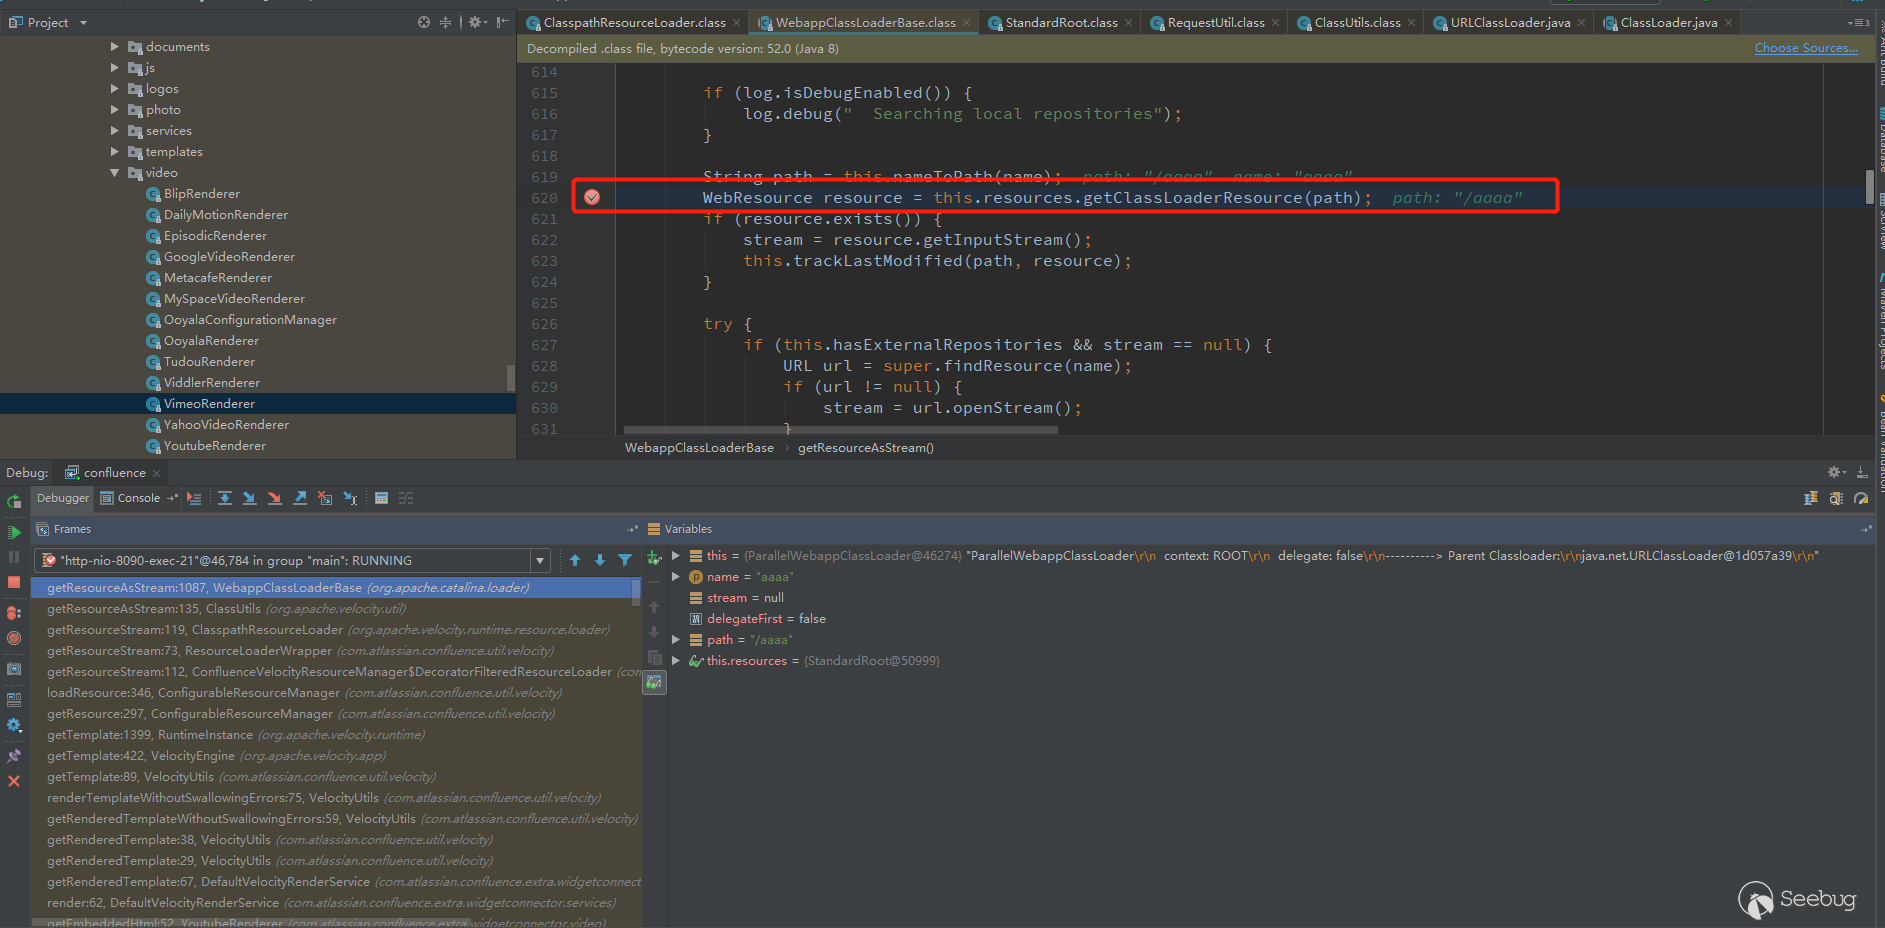Select the getResourceAsStream:135 ClassUtils frame
Screen dimensions: 1885x928
154,609
